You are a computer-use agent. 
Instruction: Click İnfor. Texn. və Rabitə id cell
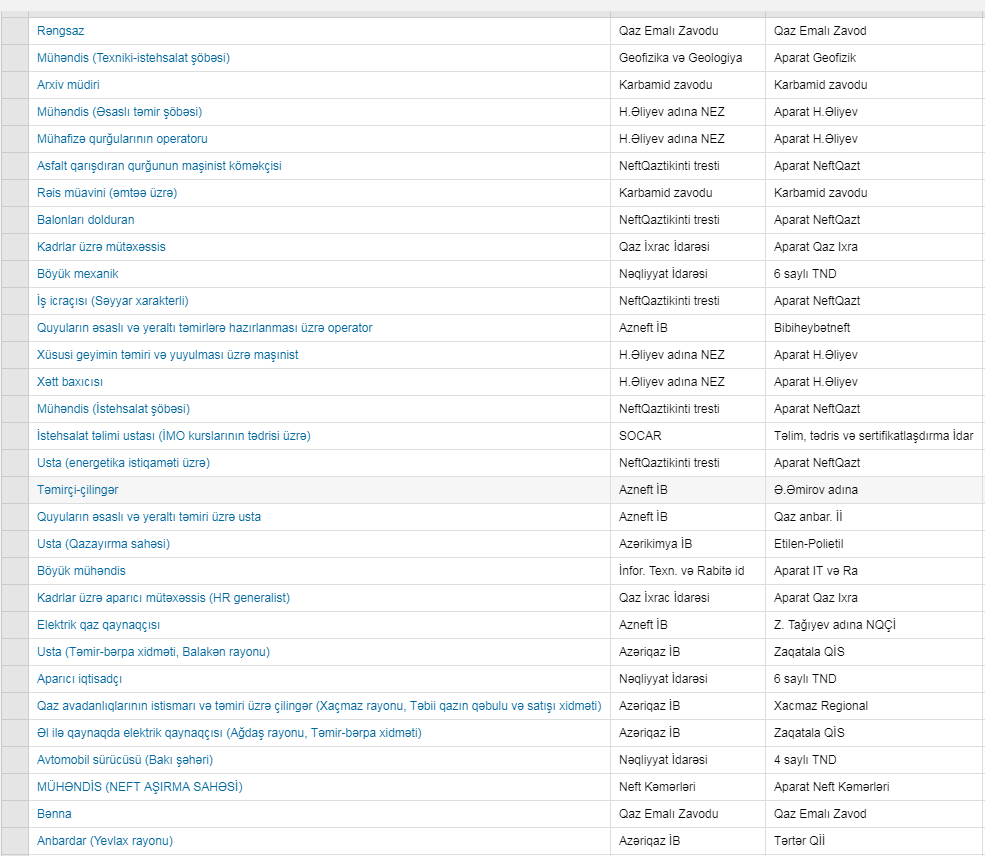pyautogui.click(x=688, y=571)
